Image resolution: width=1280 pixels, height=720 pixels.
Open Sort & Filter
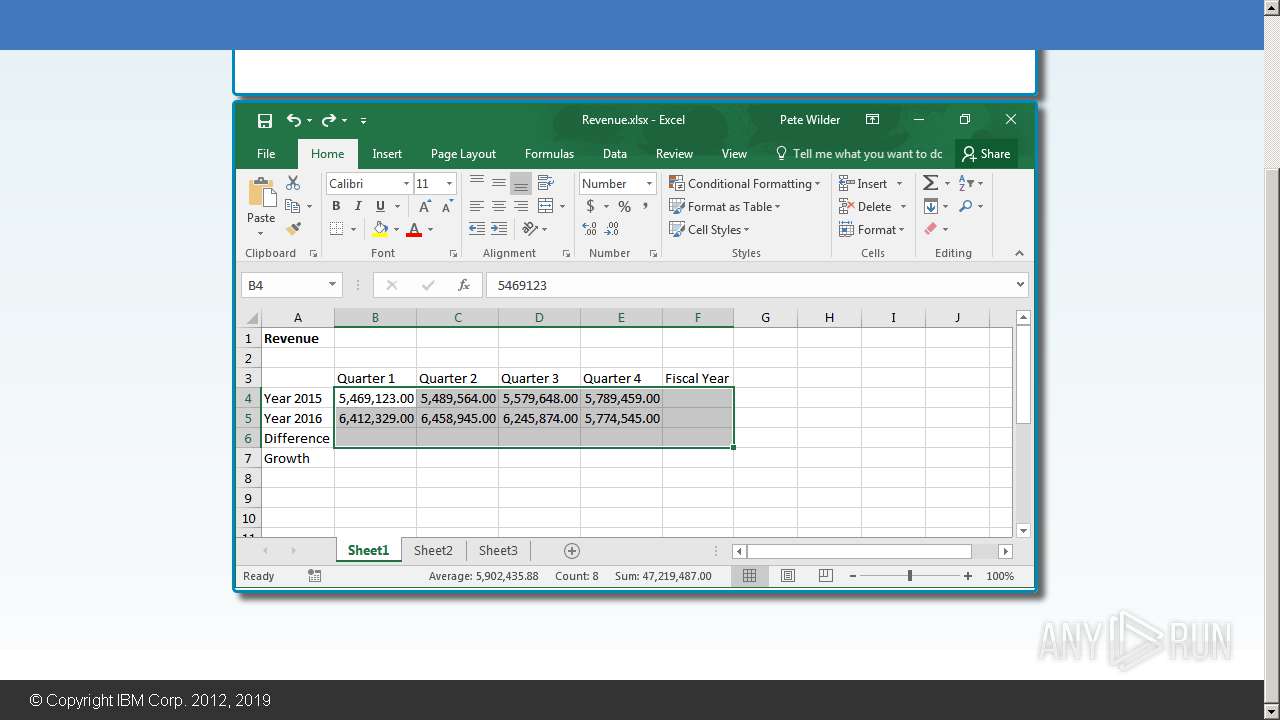[970, 183]
